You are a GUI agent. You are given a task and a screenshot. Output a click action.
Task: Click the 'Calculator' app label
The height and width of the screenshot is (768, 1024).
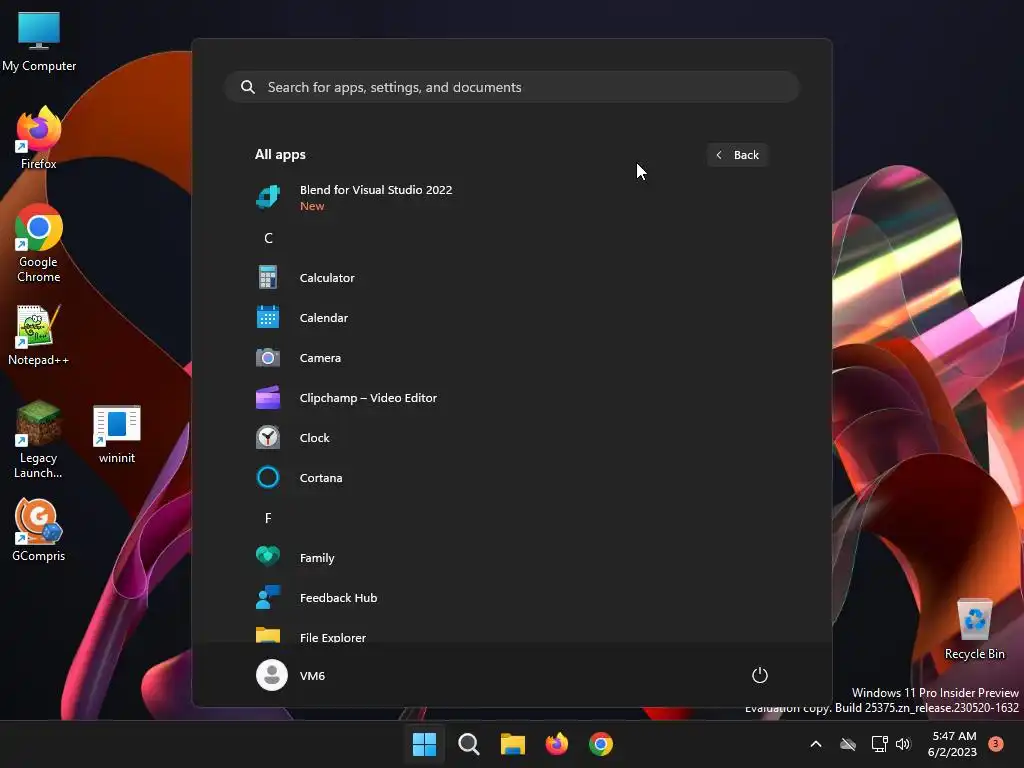click(327, 278)
